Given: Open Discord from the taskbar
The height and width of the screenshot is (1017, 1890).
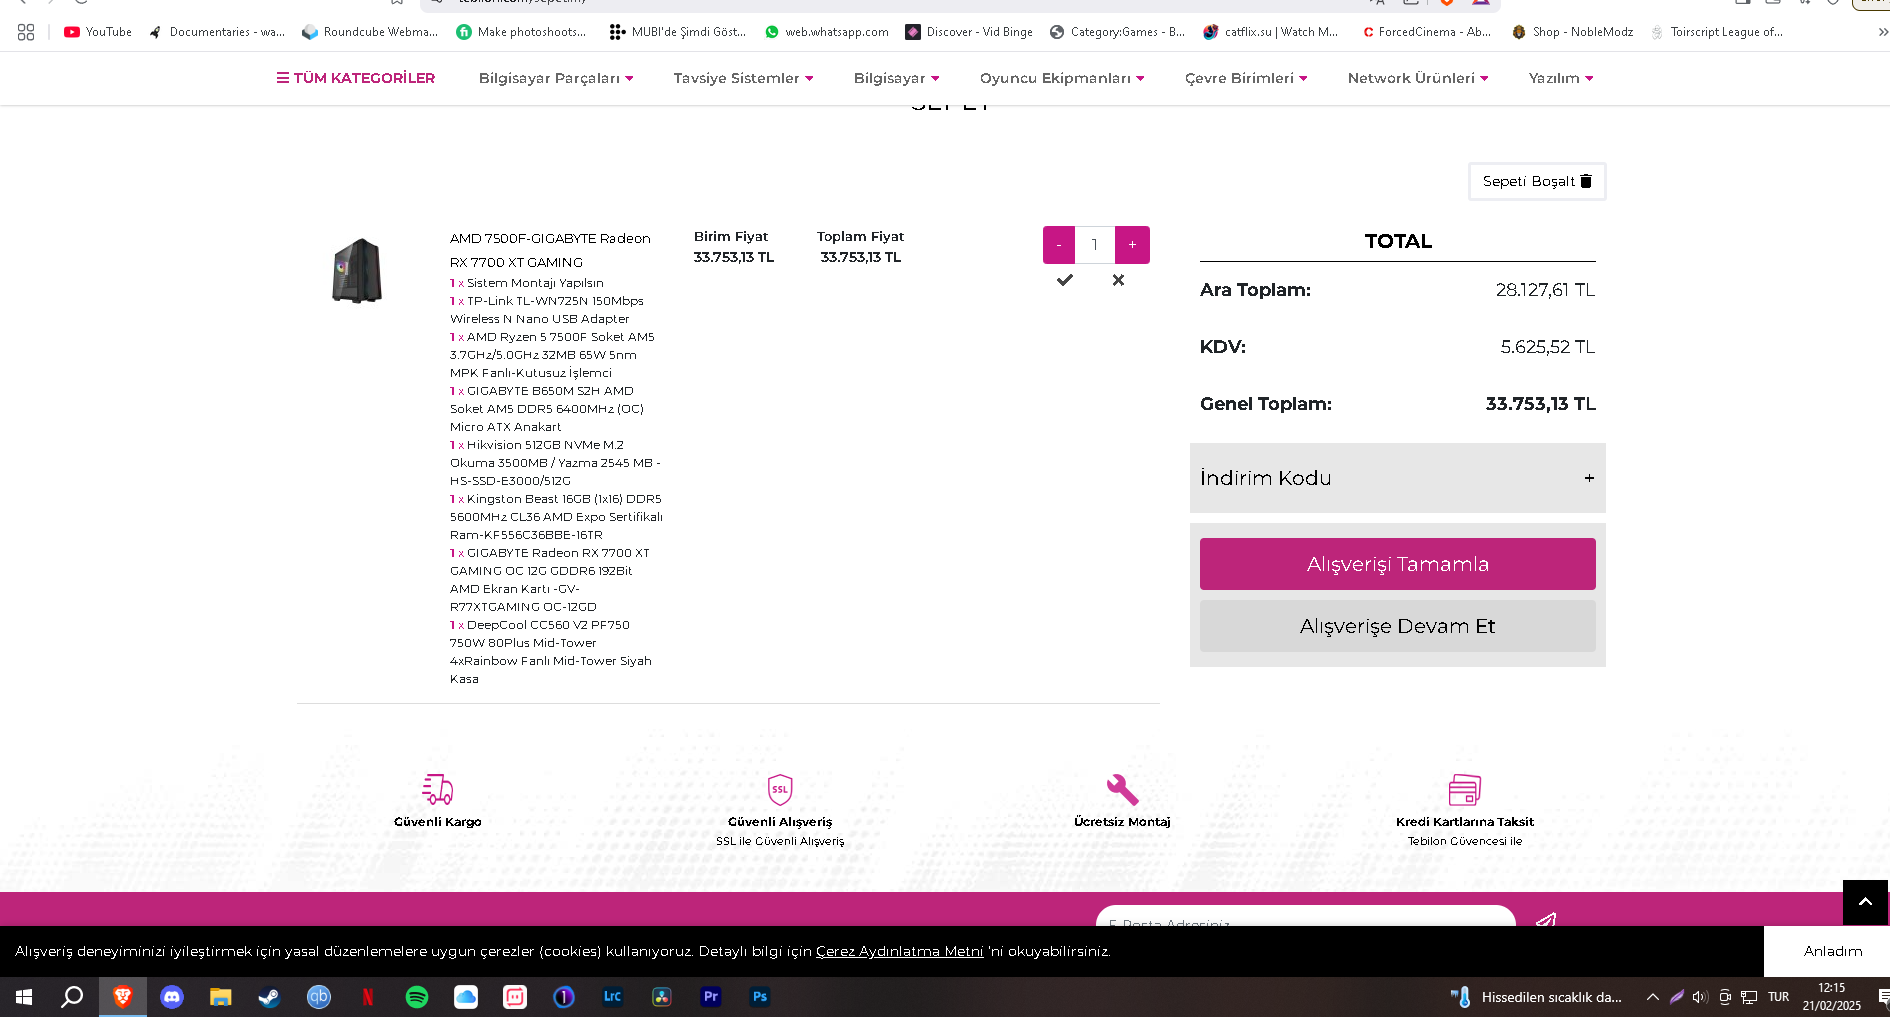Looking at the screenshot, I should coord(172,997).
